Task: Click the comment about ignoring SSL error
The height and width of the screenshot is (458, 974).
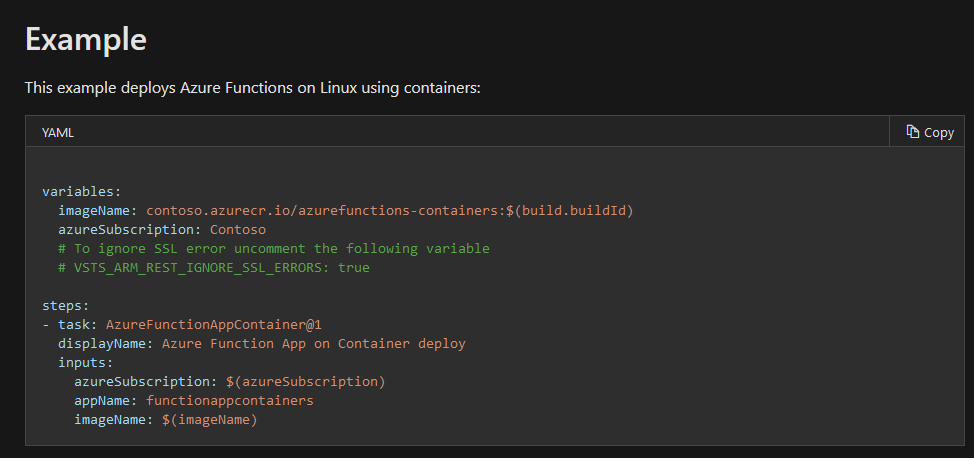Action: point(274,249)
